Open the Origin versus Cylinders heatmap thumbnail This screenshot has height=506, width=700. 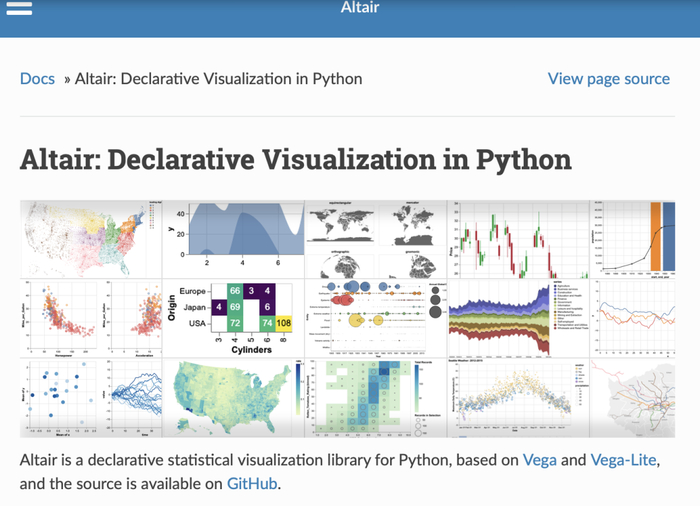tap(233, 318)
